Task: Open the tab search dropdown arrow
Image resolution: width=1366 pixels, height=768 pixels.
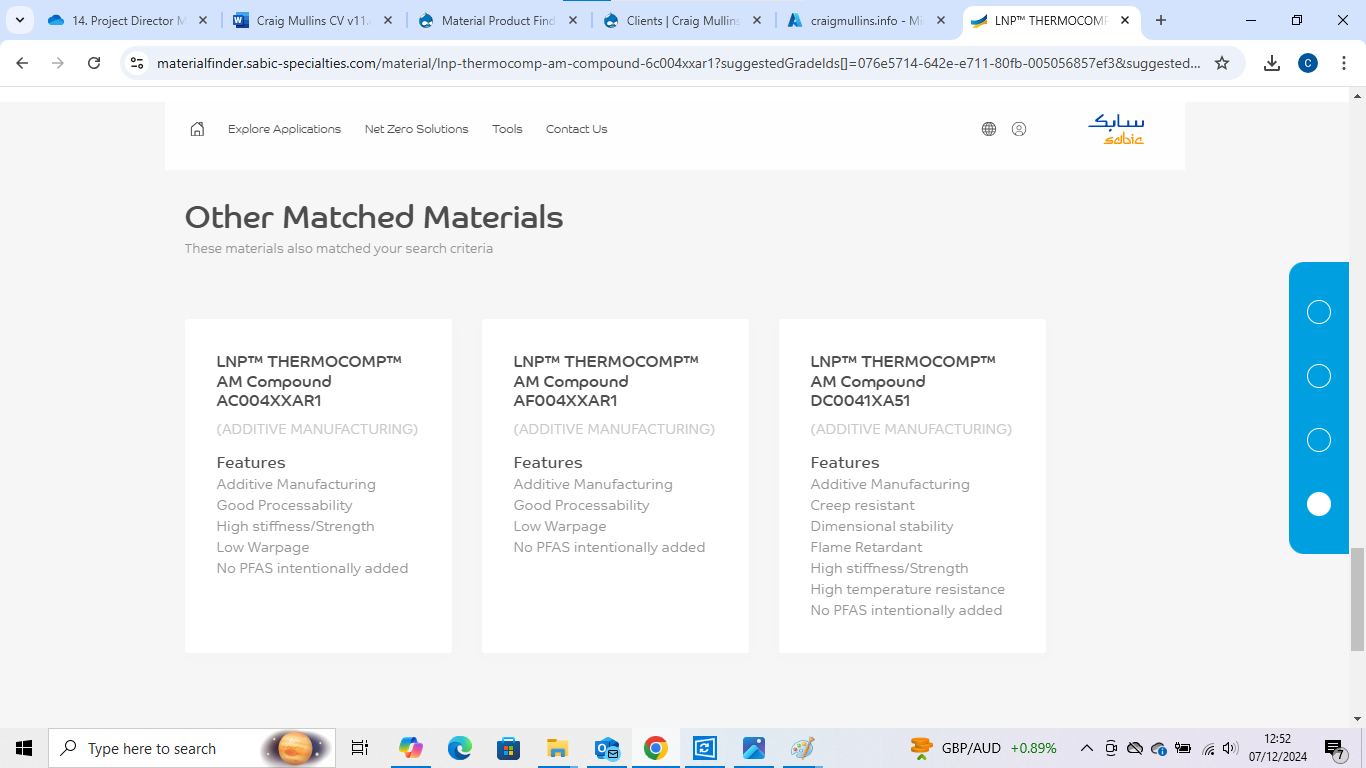Action: [19, 20]
